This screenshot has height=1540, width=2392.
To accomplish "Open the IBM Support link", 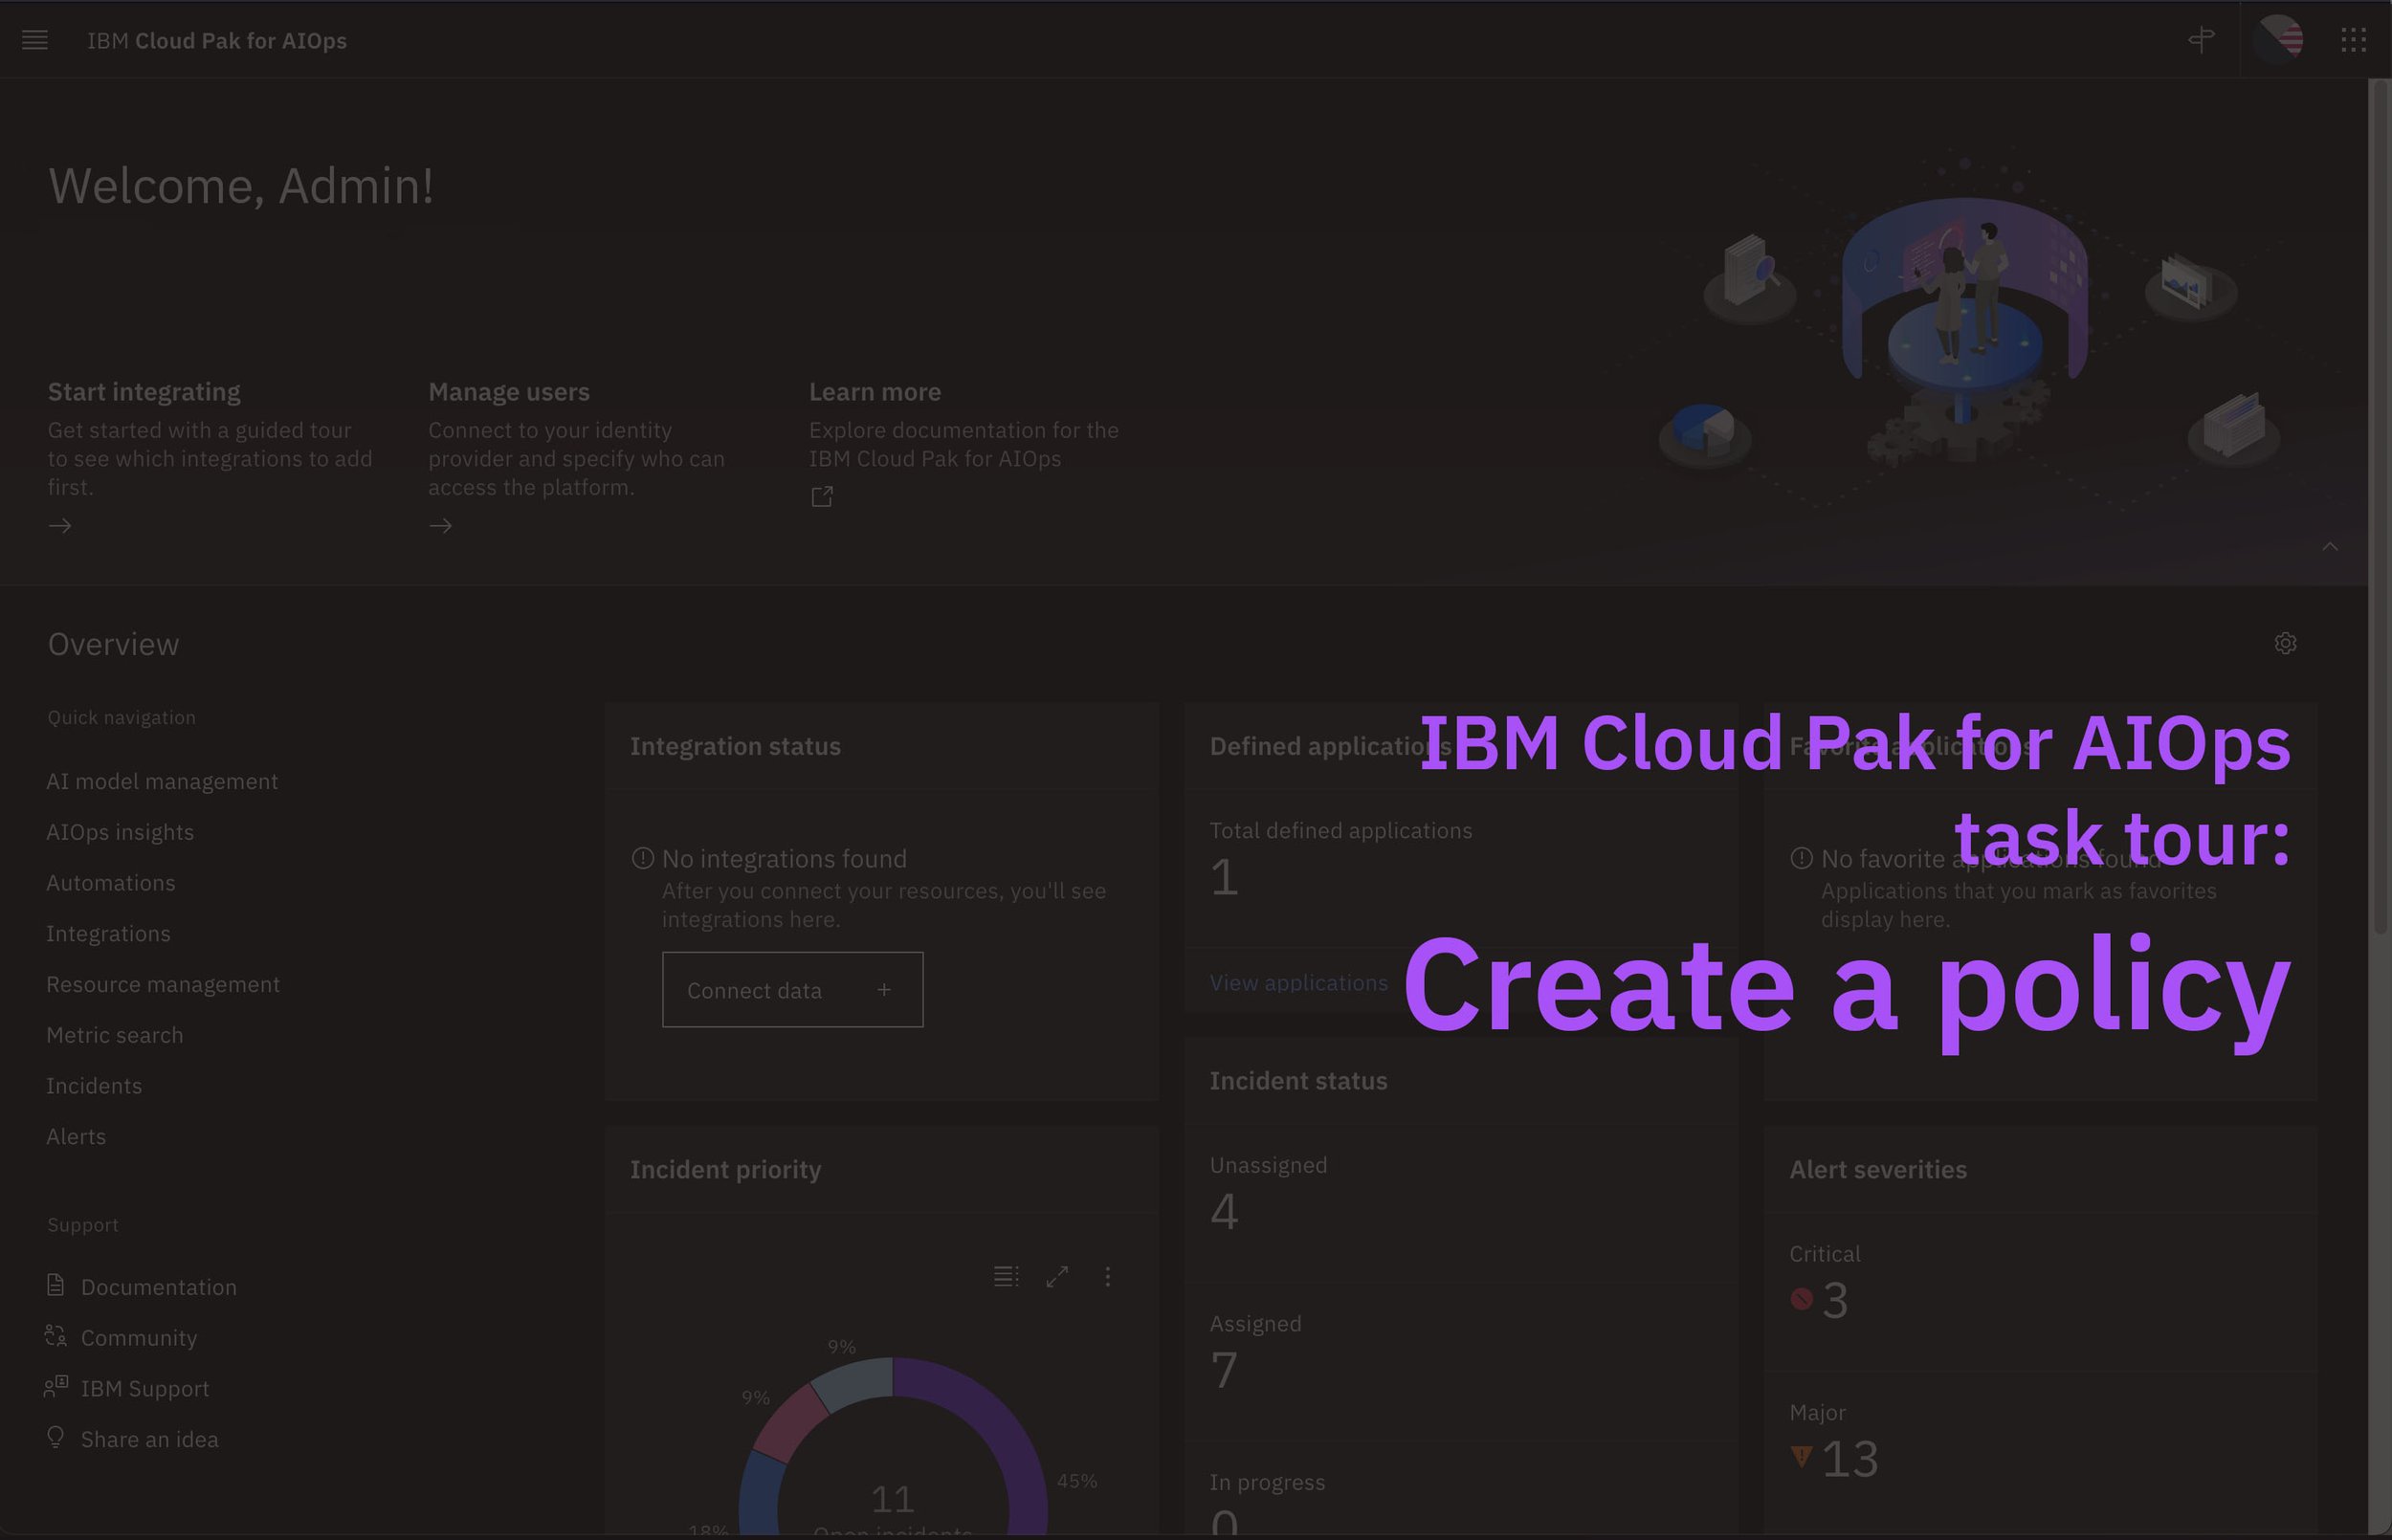I will pos(145,1388).
